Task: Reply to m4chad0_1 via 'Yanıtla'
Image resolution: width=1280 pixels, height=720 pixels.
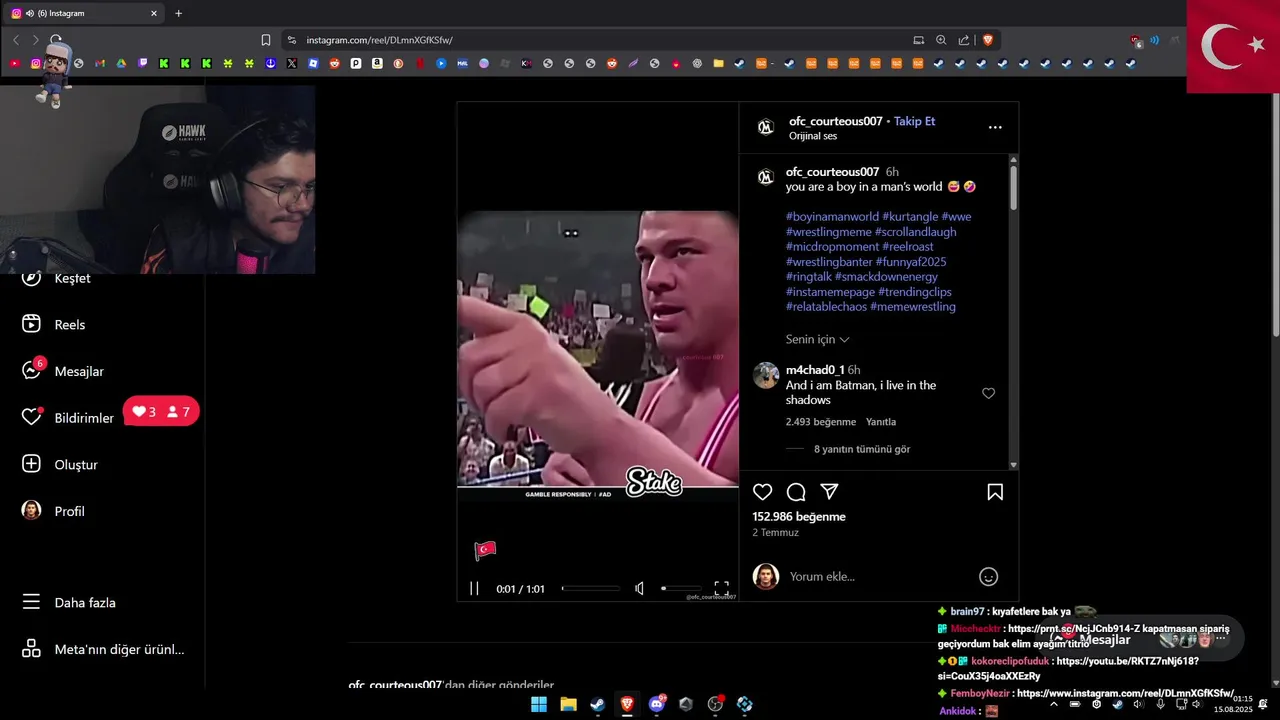Action: click(x=881, y=422)
